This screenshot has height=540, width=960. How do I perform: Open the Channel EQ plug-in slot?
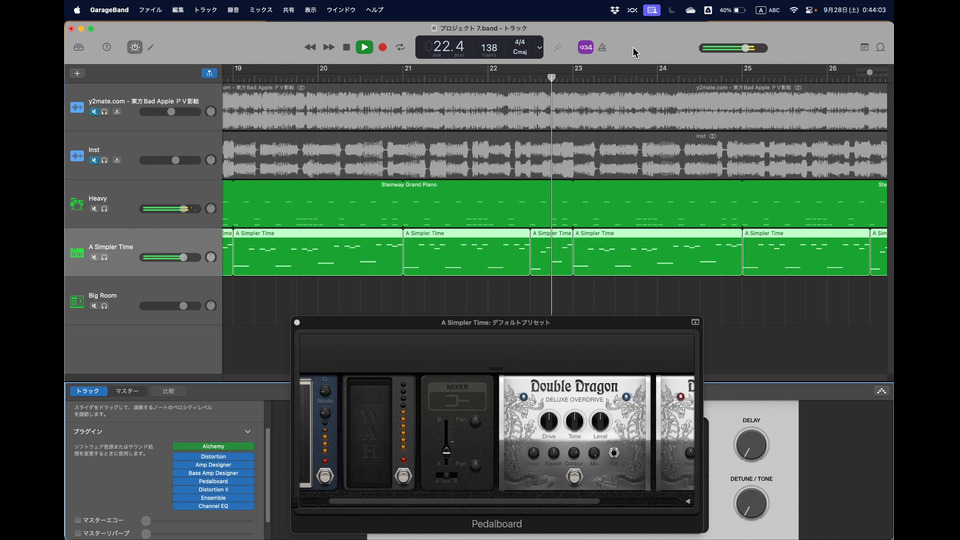213,506
